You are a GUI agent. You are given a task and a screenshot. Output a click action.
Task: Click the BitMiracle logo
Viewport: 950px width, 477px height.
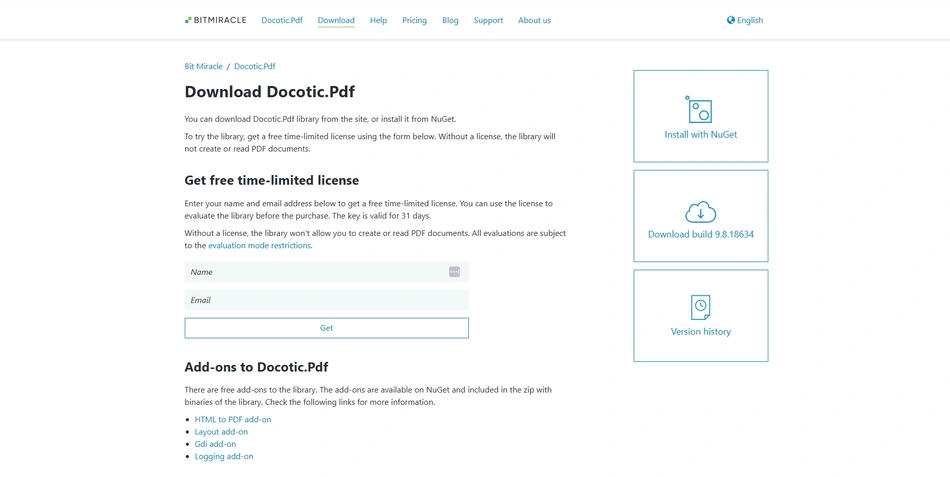[216, 20]
